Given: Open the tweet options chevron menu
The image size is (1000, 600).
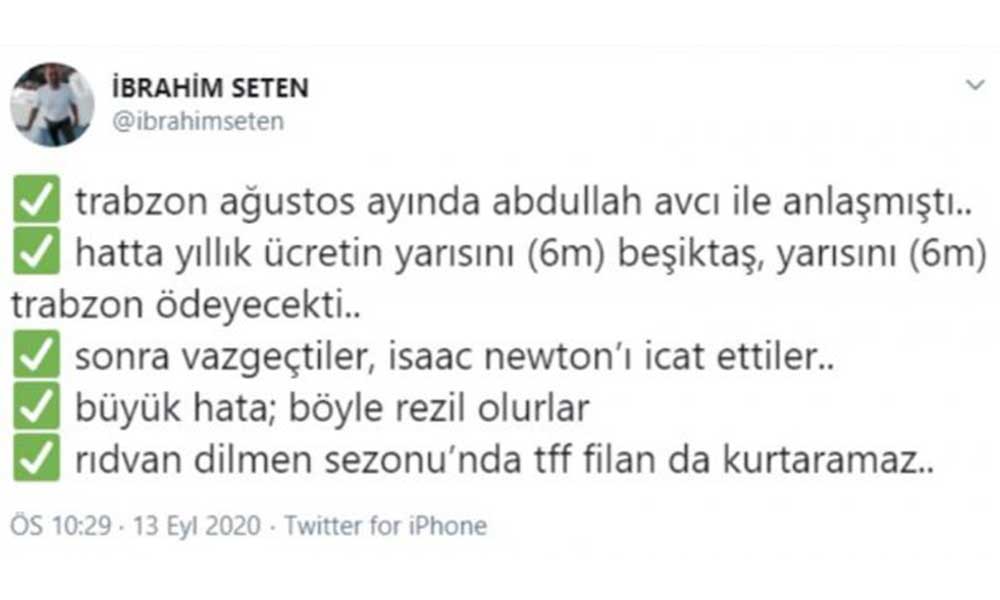Looking at the screenshot, I should 975,85.
